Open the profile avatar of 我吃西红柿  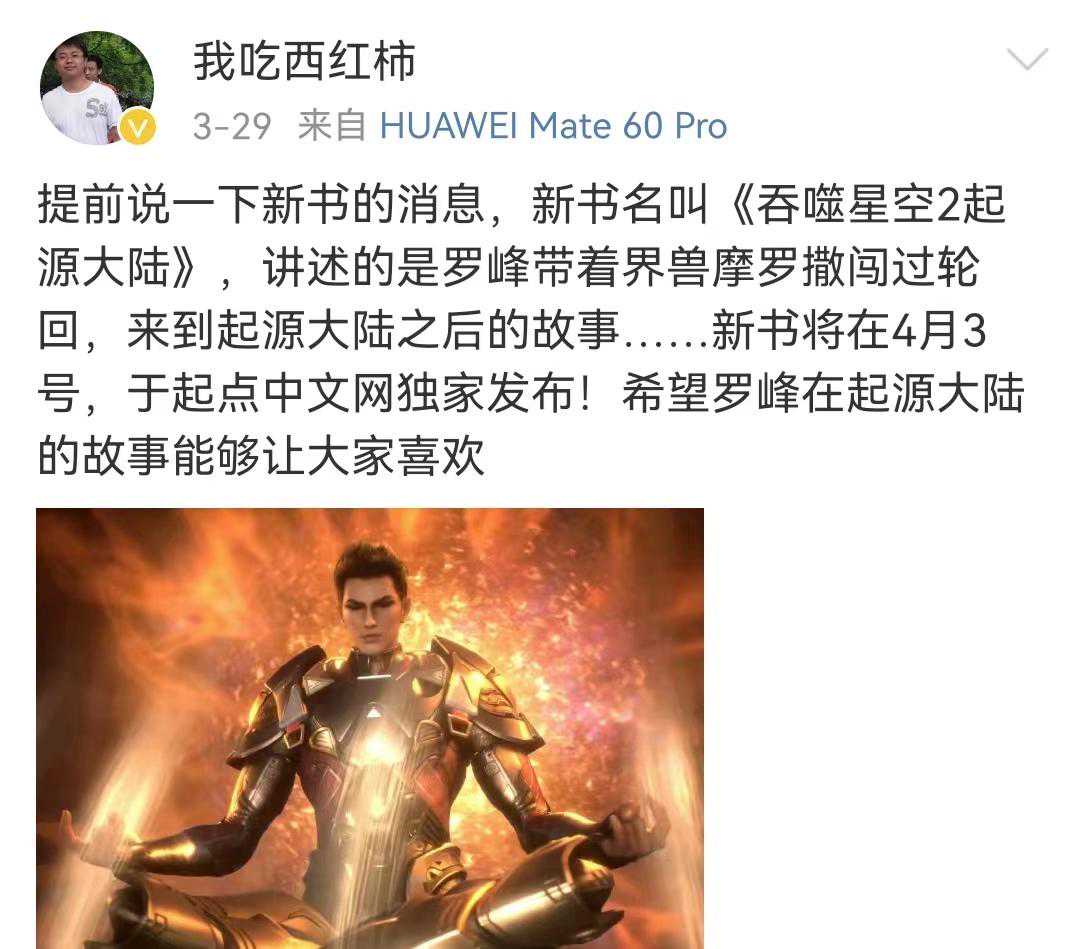coord(97,87)
